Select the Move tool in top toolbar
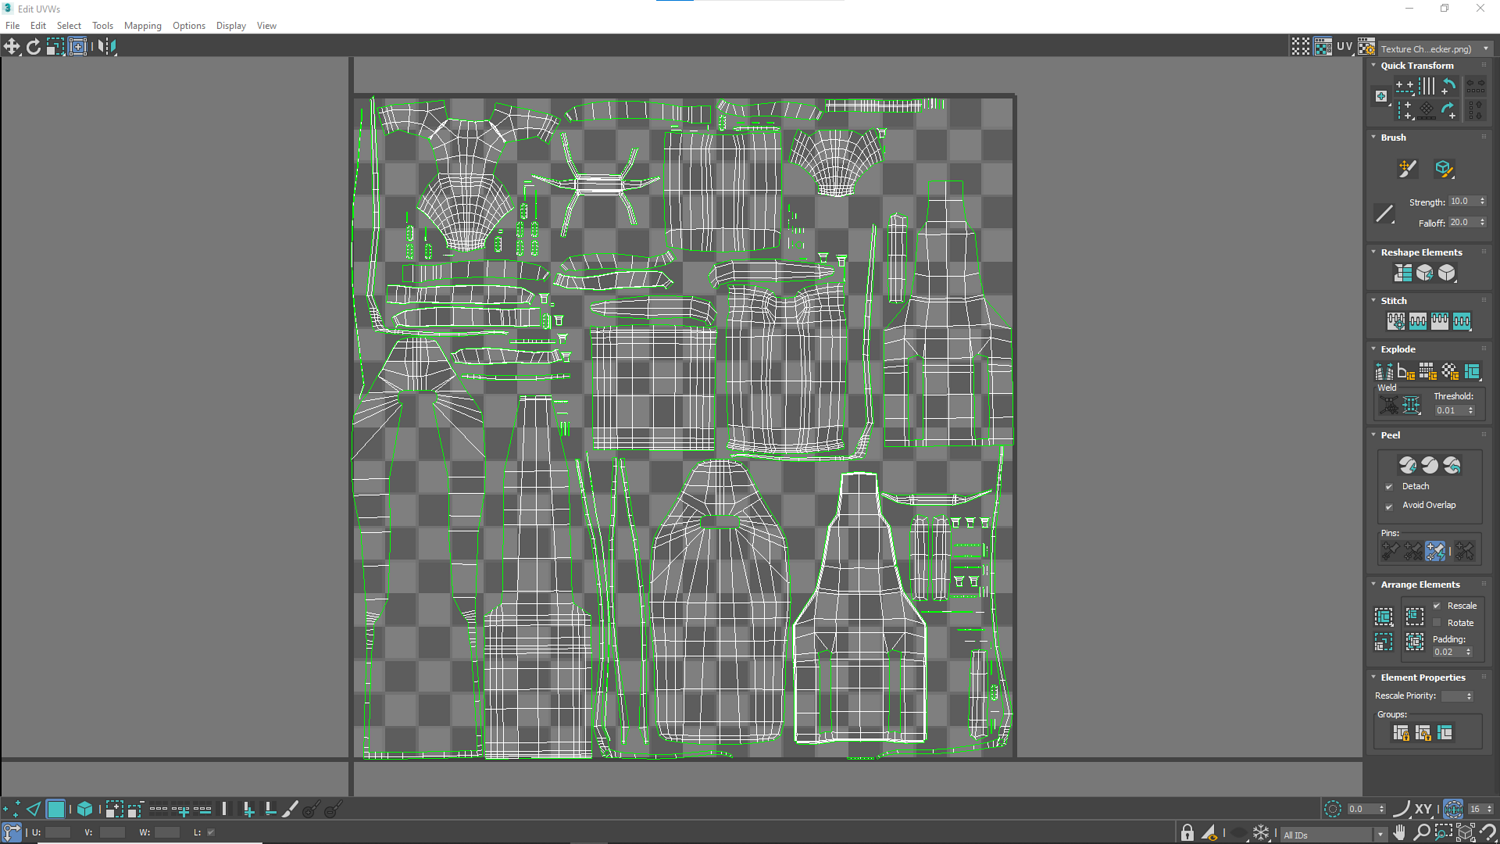 pyautogui.click(x=12, y=47)
